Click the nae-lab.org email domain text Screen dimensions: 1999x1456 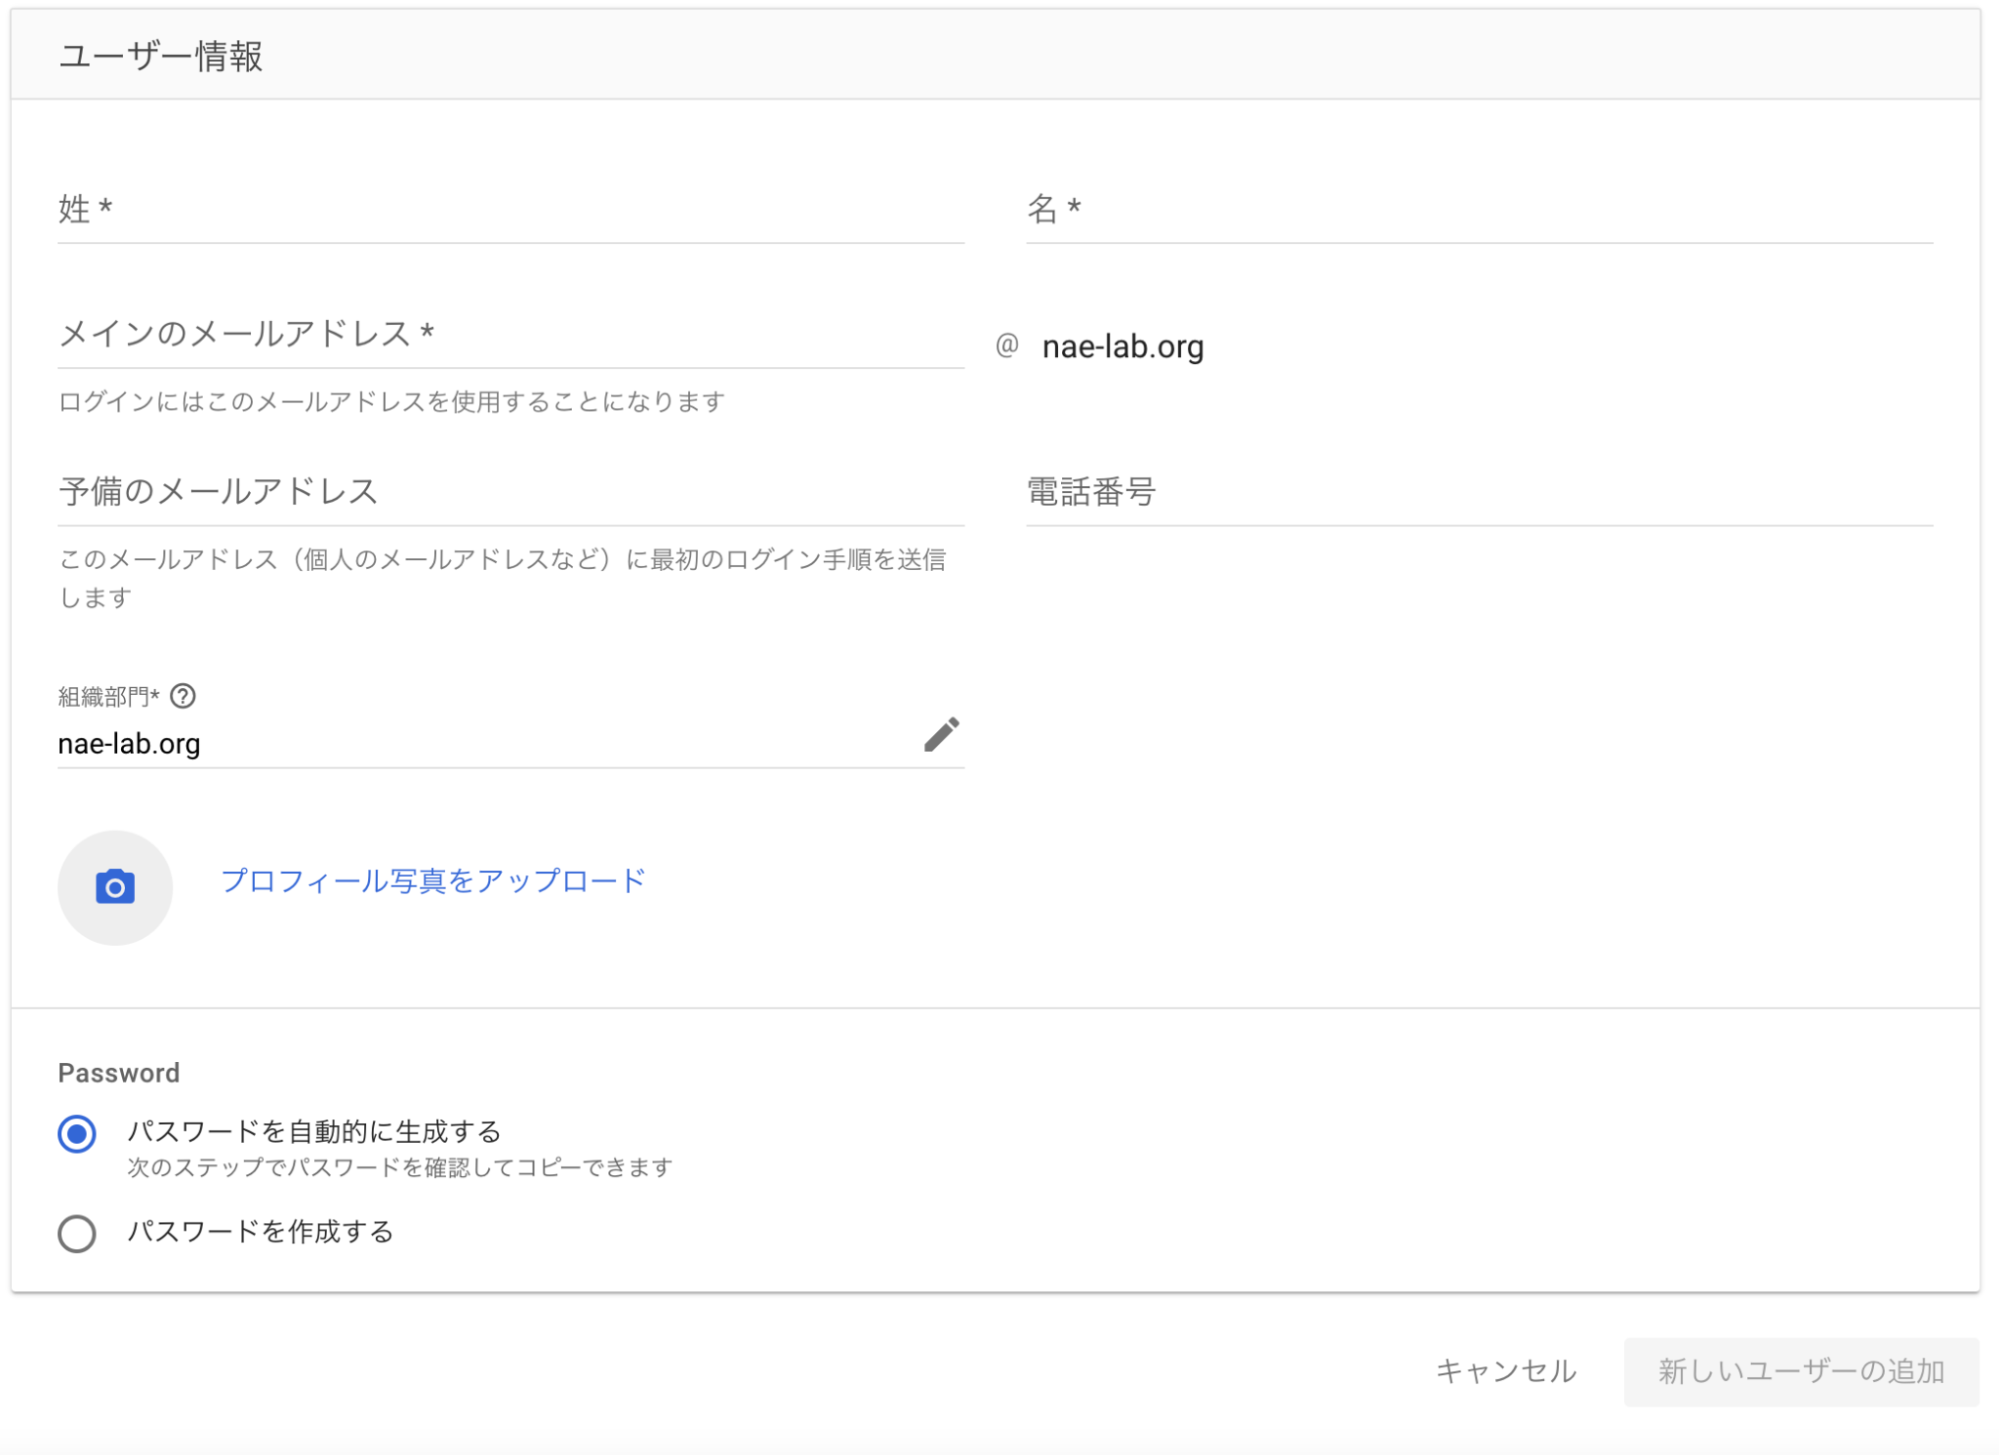click(1122, 347)
